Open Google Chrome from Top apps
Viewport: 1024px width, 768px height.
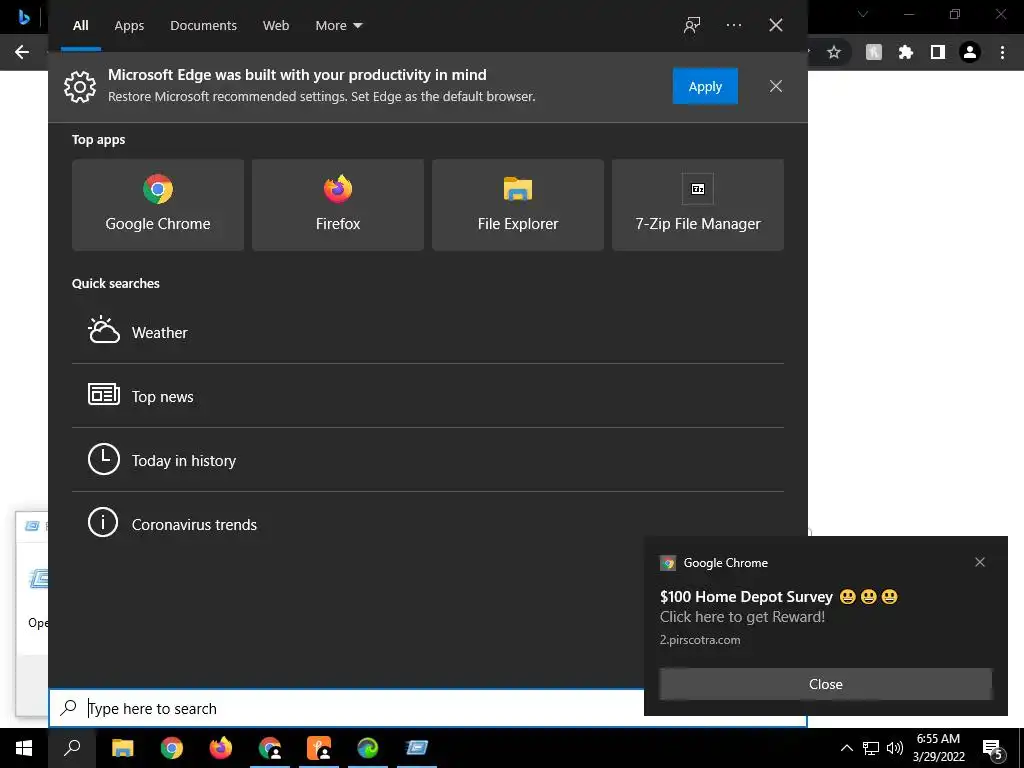tap(157, 204)
